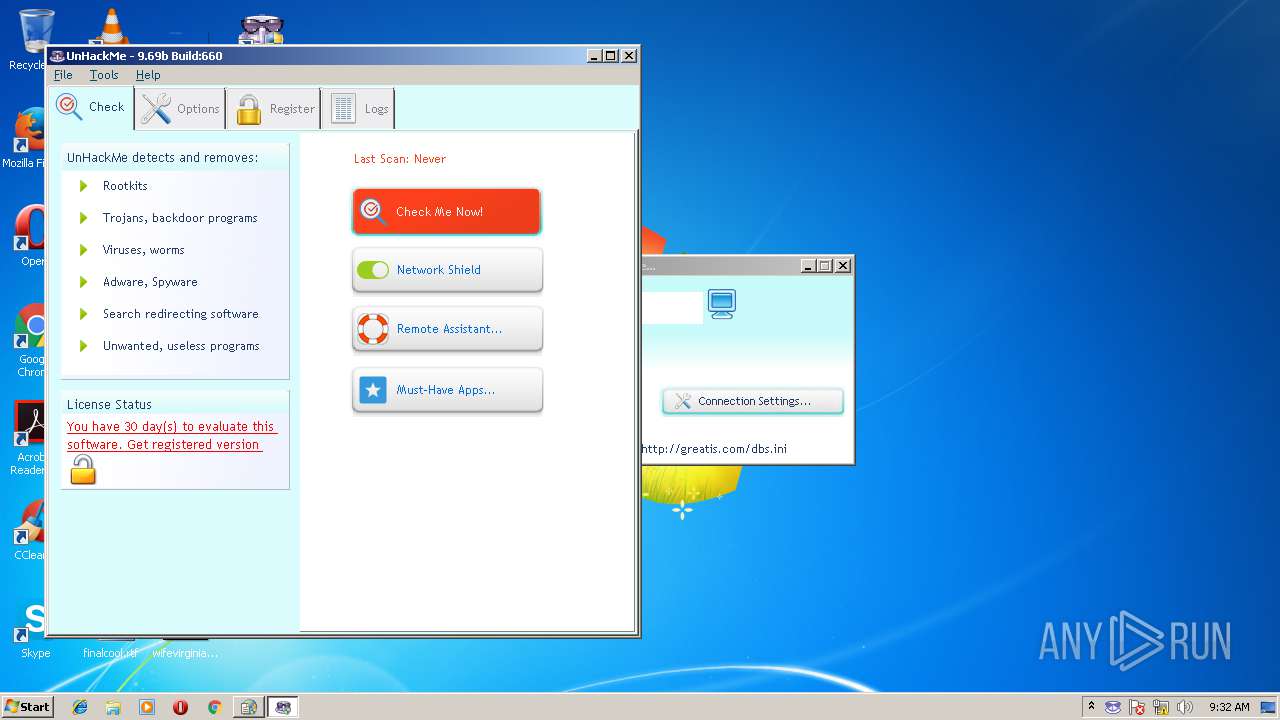
Task: Switch to the Register tab
Action: tap(274, 109)
